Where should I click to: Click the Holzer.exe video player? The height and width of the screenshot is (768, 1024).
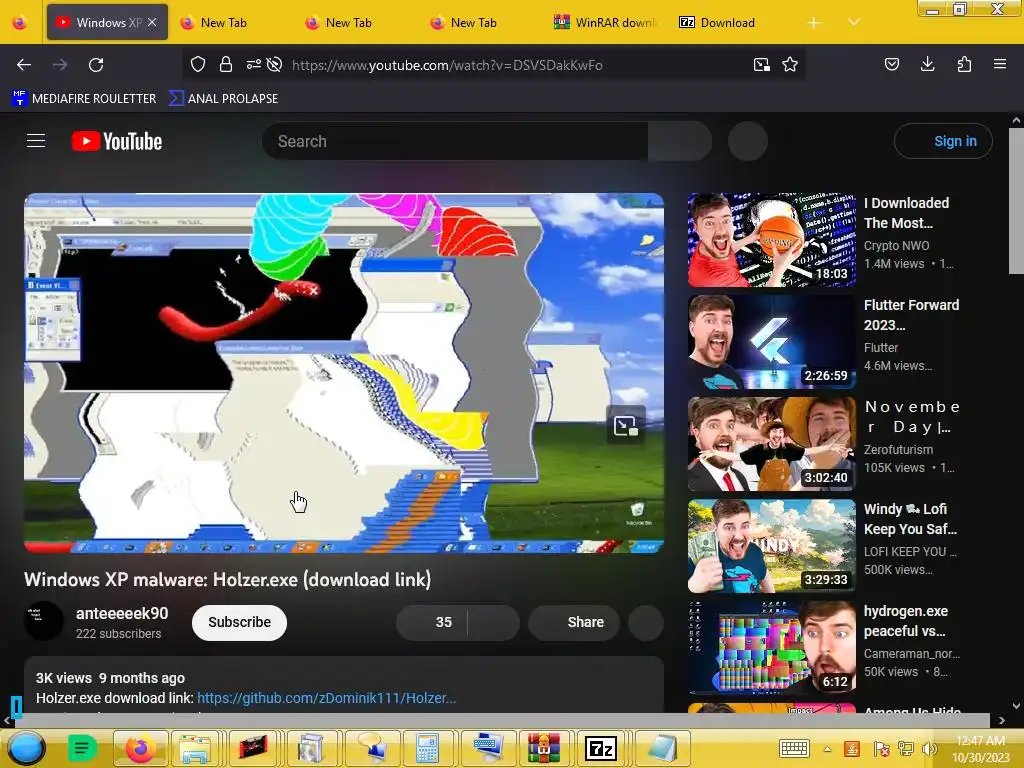pos(344,373)
